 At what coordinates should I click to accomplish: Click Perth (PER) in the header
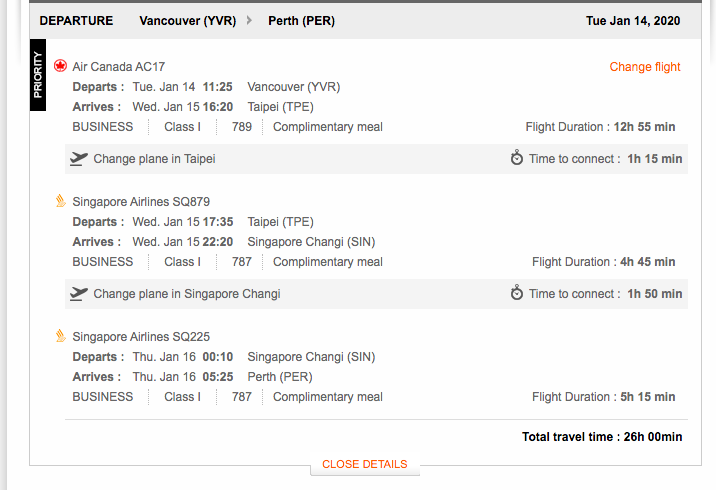(x=301, y=21)
